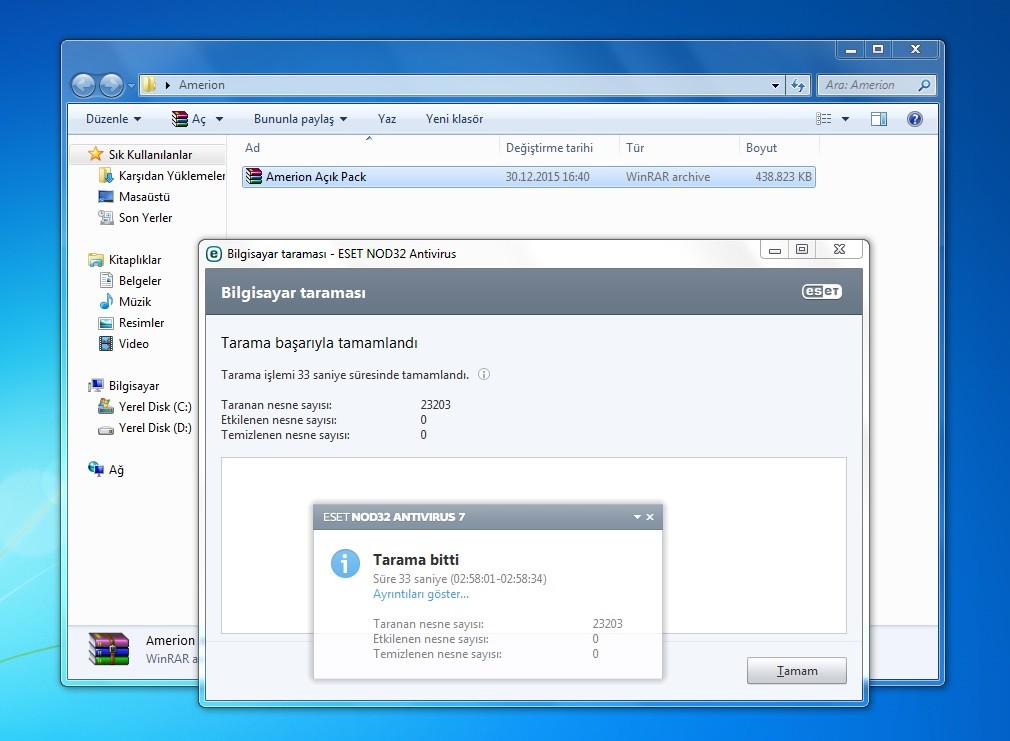Click Yaz in Explorer toolbar
The image size is (1010, 741).
click(x=386, y=119)
